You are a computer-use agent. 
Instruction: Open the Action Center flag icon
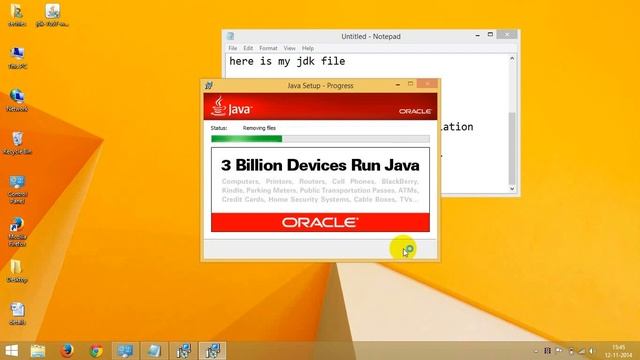[559, 351]
